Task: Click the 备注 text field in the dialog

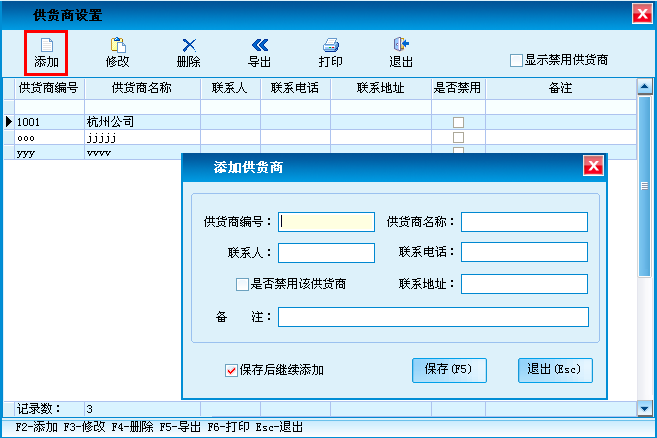Action: click(x=433, y=317)
